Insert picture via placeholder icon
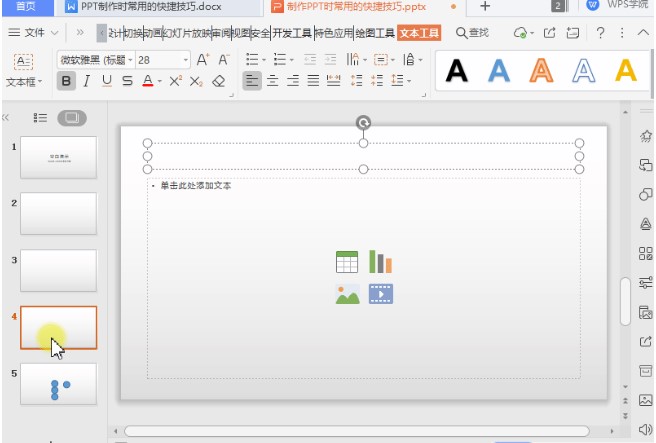Viewport: 656px width, 443px height. (348, 294)
